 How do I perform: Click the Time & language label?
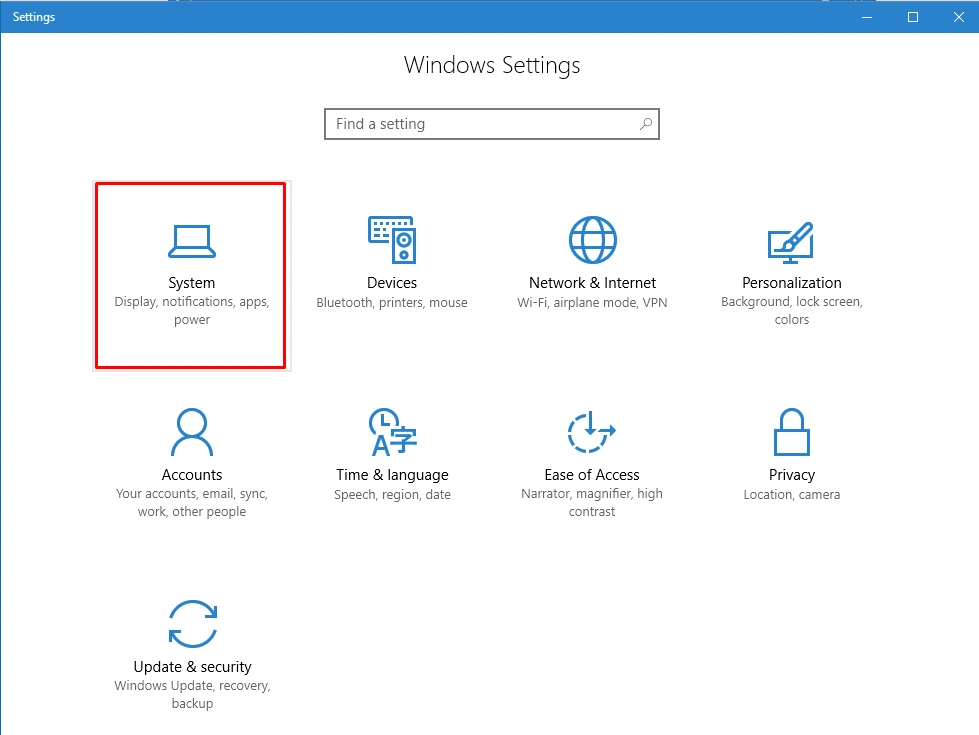pyautogui.click(x=392, y=475)
